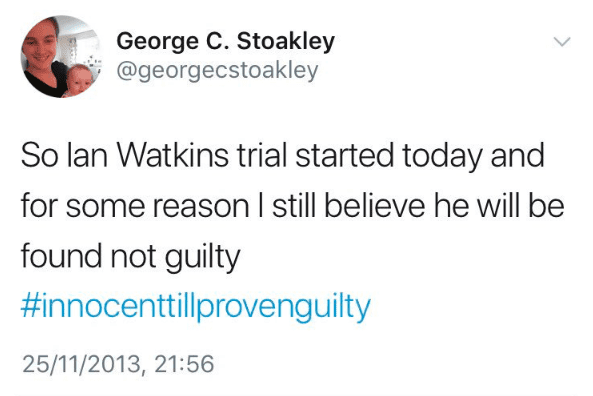
Task: Select the word "Stoakley" in display name
Action: tap(286, 41)
